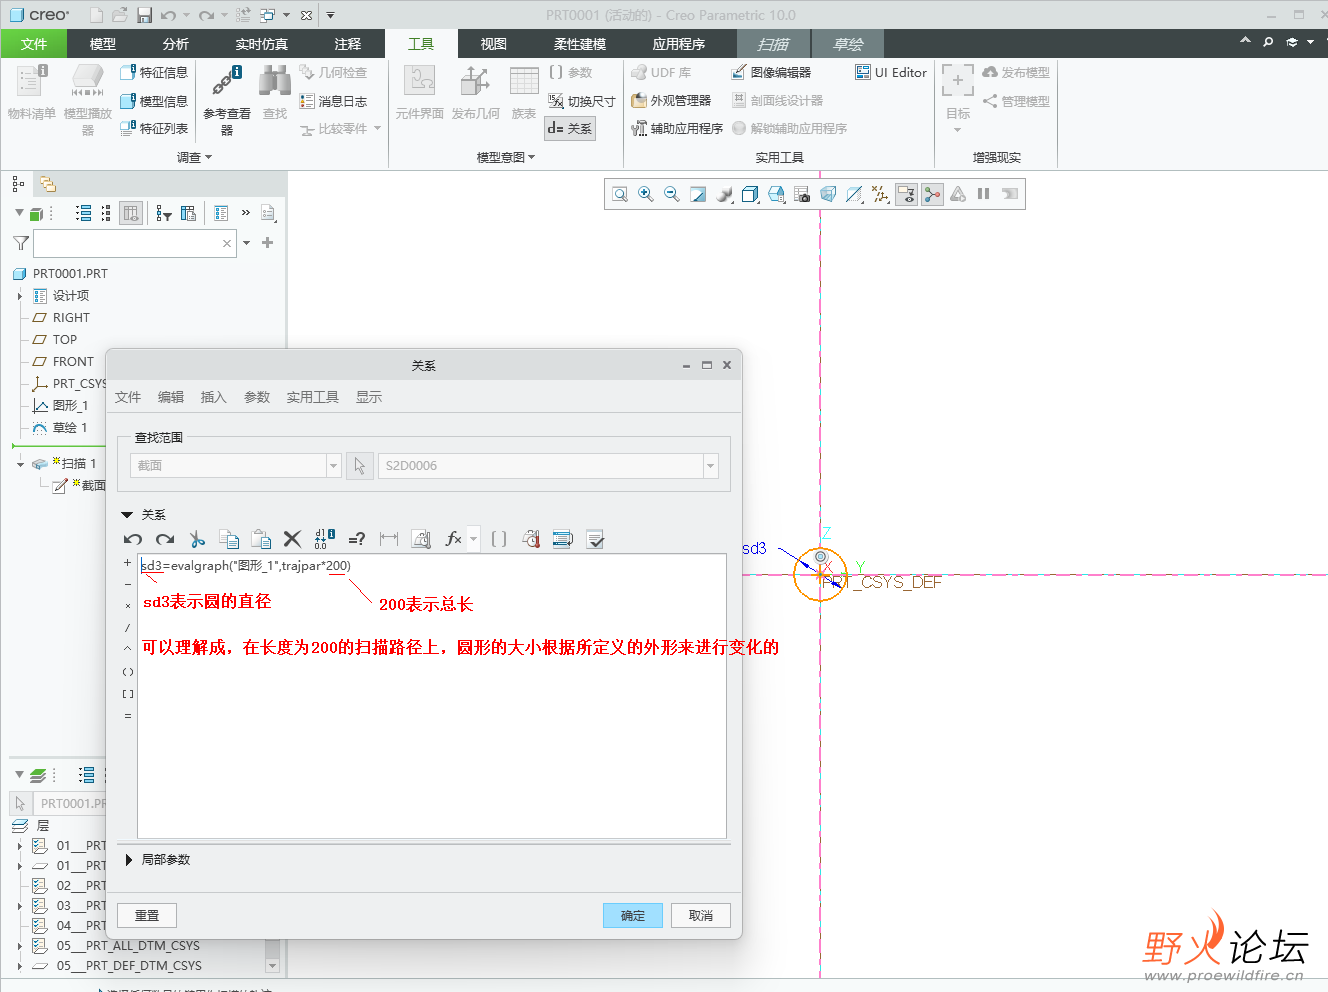The height and width of the screenshot is (992, 1328).
Task: Switch to the 分析 analysis ribbon tab
Action: [176, 44]
